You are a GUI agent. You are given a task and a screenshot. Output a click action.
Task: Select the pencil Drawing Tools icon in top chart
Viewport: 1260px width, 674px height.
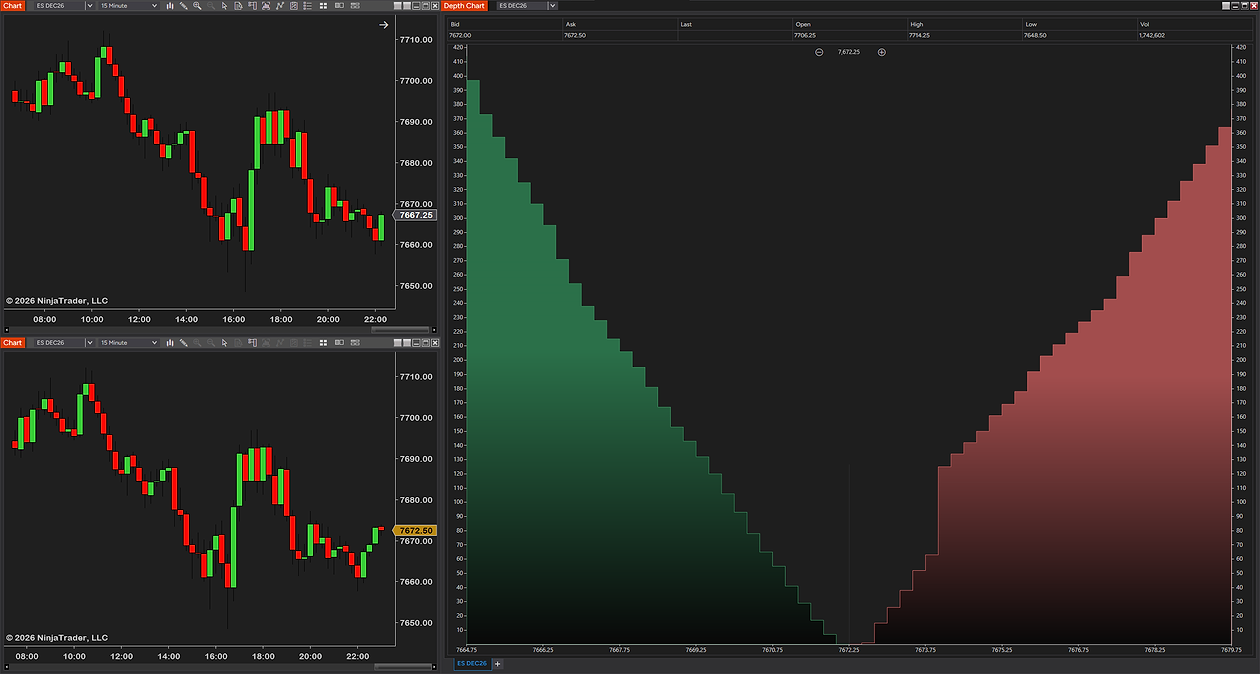click(183, 6)
